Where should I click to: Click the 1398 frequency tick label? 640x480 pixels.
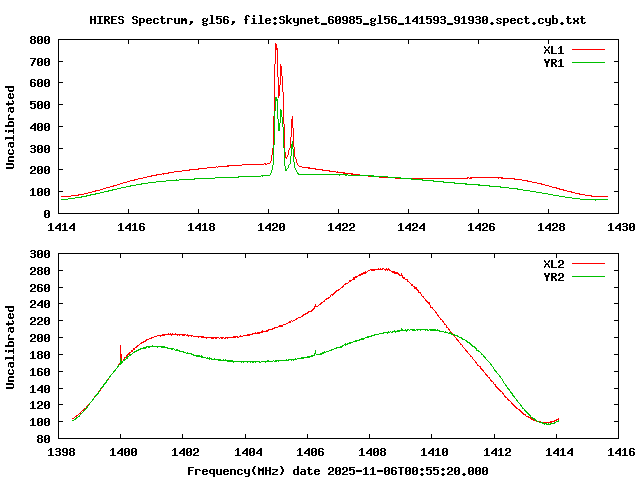pos(61,452)
